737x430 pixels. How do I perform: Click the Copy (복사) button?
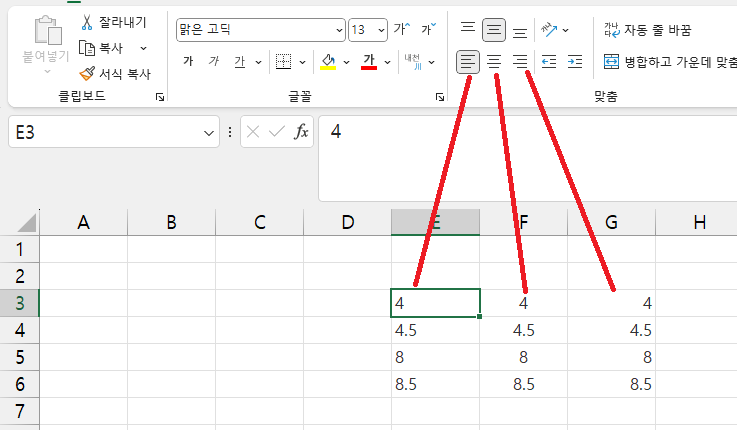[x=101, y=48]
